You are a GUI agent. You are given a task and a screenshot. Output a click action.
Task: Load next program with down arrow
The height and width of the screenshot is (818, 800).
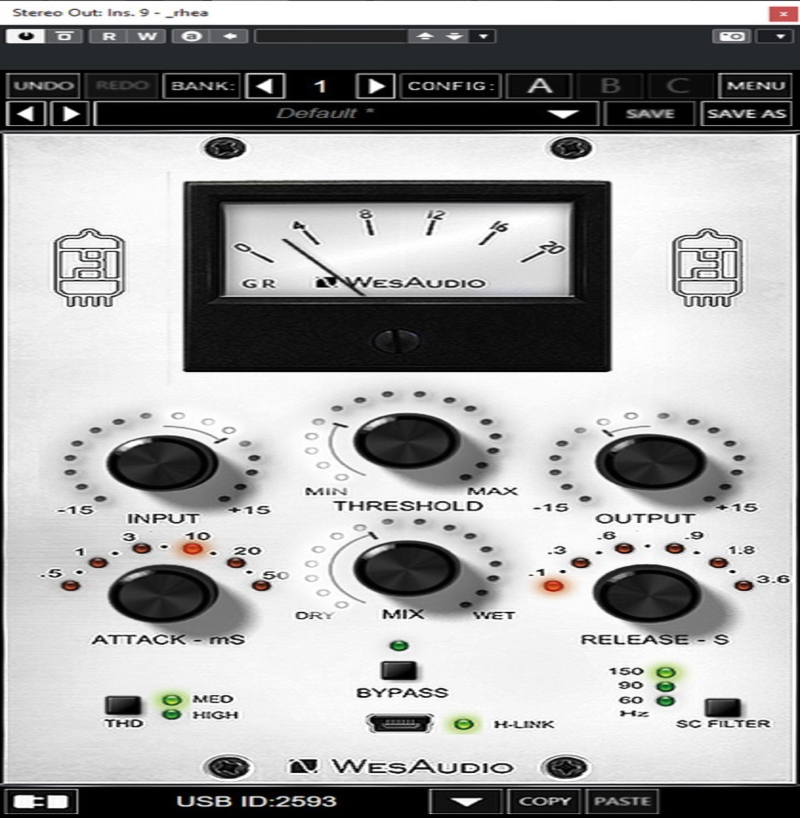455,37
